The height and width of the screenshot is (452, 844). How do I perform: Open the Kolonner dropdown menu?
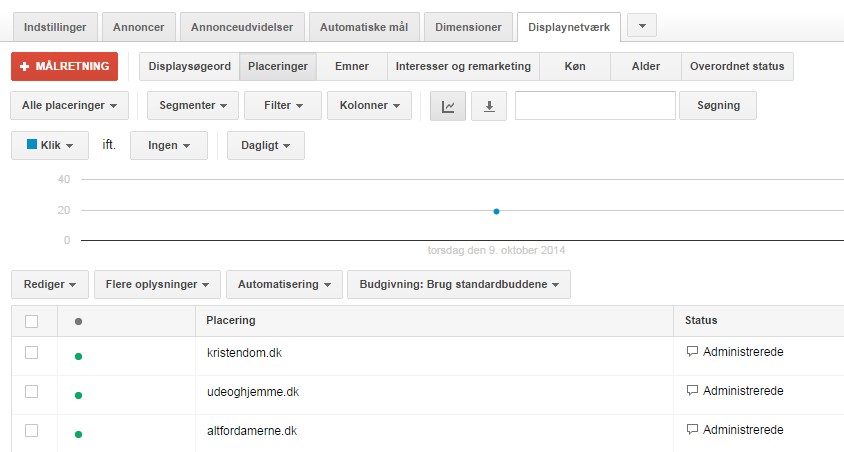coord(370,105)
